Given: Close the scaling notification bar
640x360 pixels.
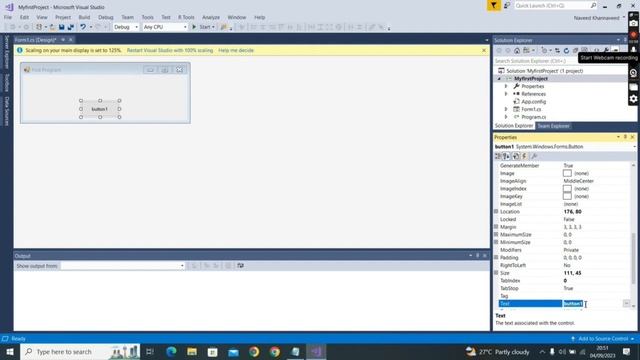Looking at the screenshot, I should click(484, 50).
